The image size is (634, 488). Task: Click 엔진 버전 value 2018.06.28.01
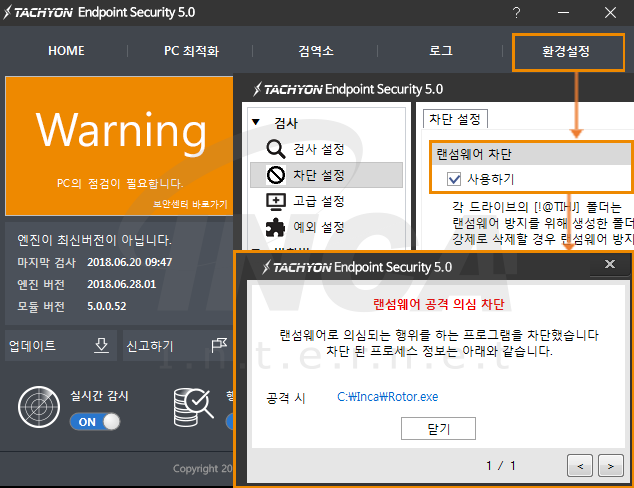click(x=121, y=284)
